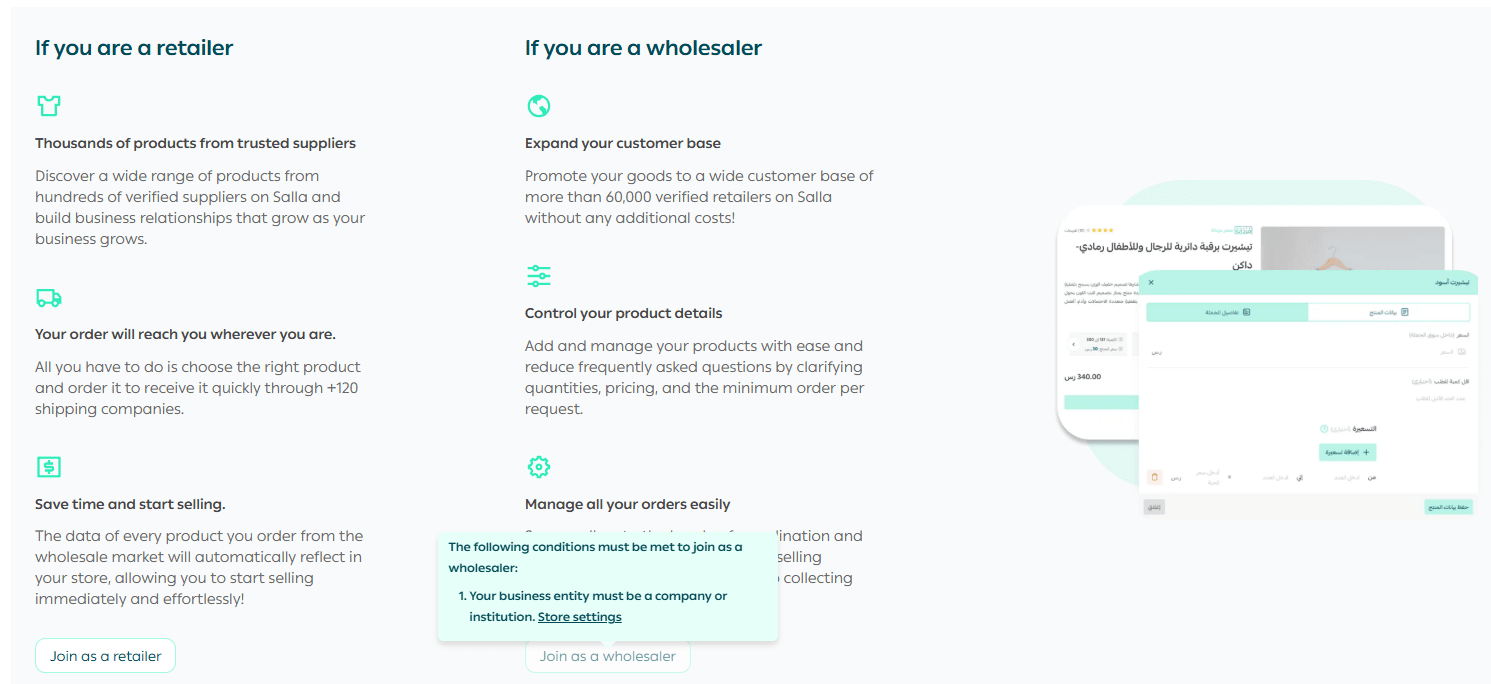Click the red trash icon in the pricing row
Viewport: 1491px width, 684px height.
pos(1154,477)
